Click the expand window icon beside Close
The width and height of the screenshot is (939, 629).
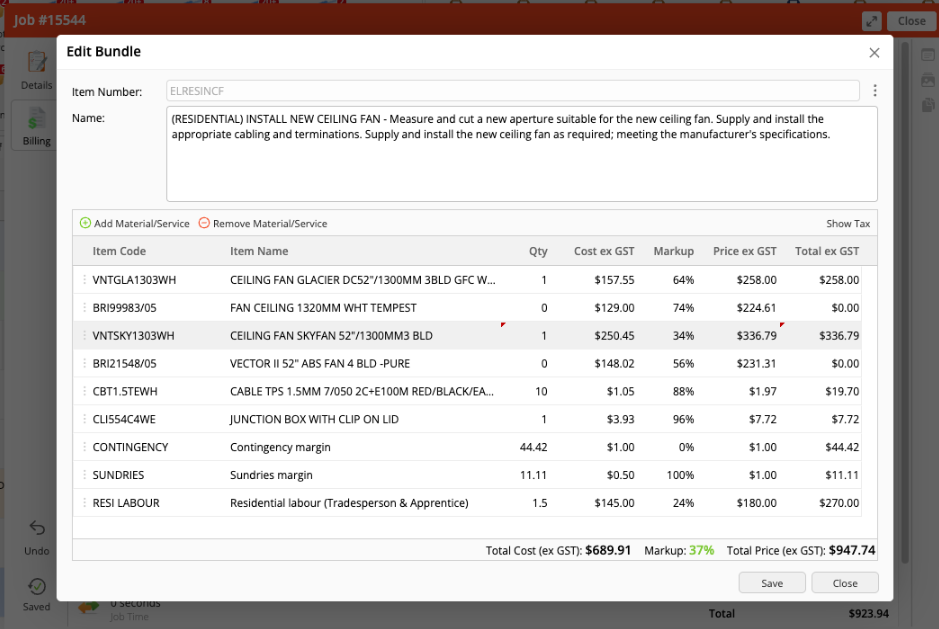[871, 21]
